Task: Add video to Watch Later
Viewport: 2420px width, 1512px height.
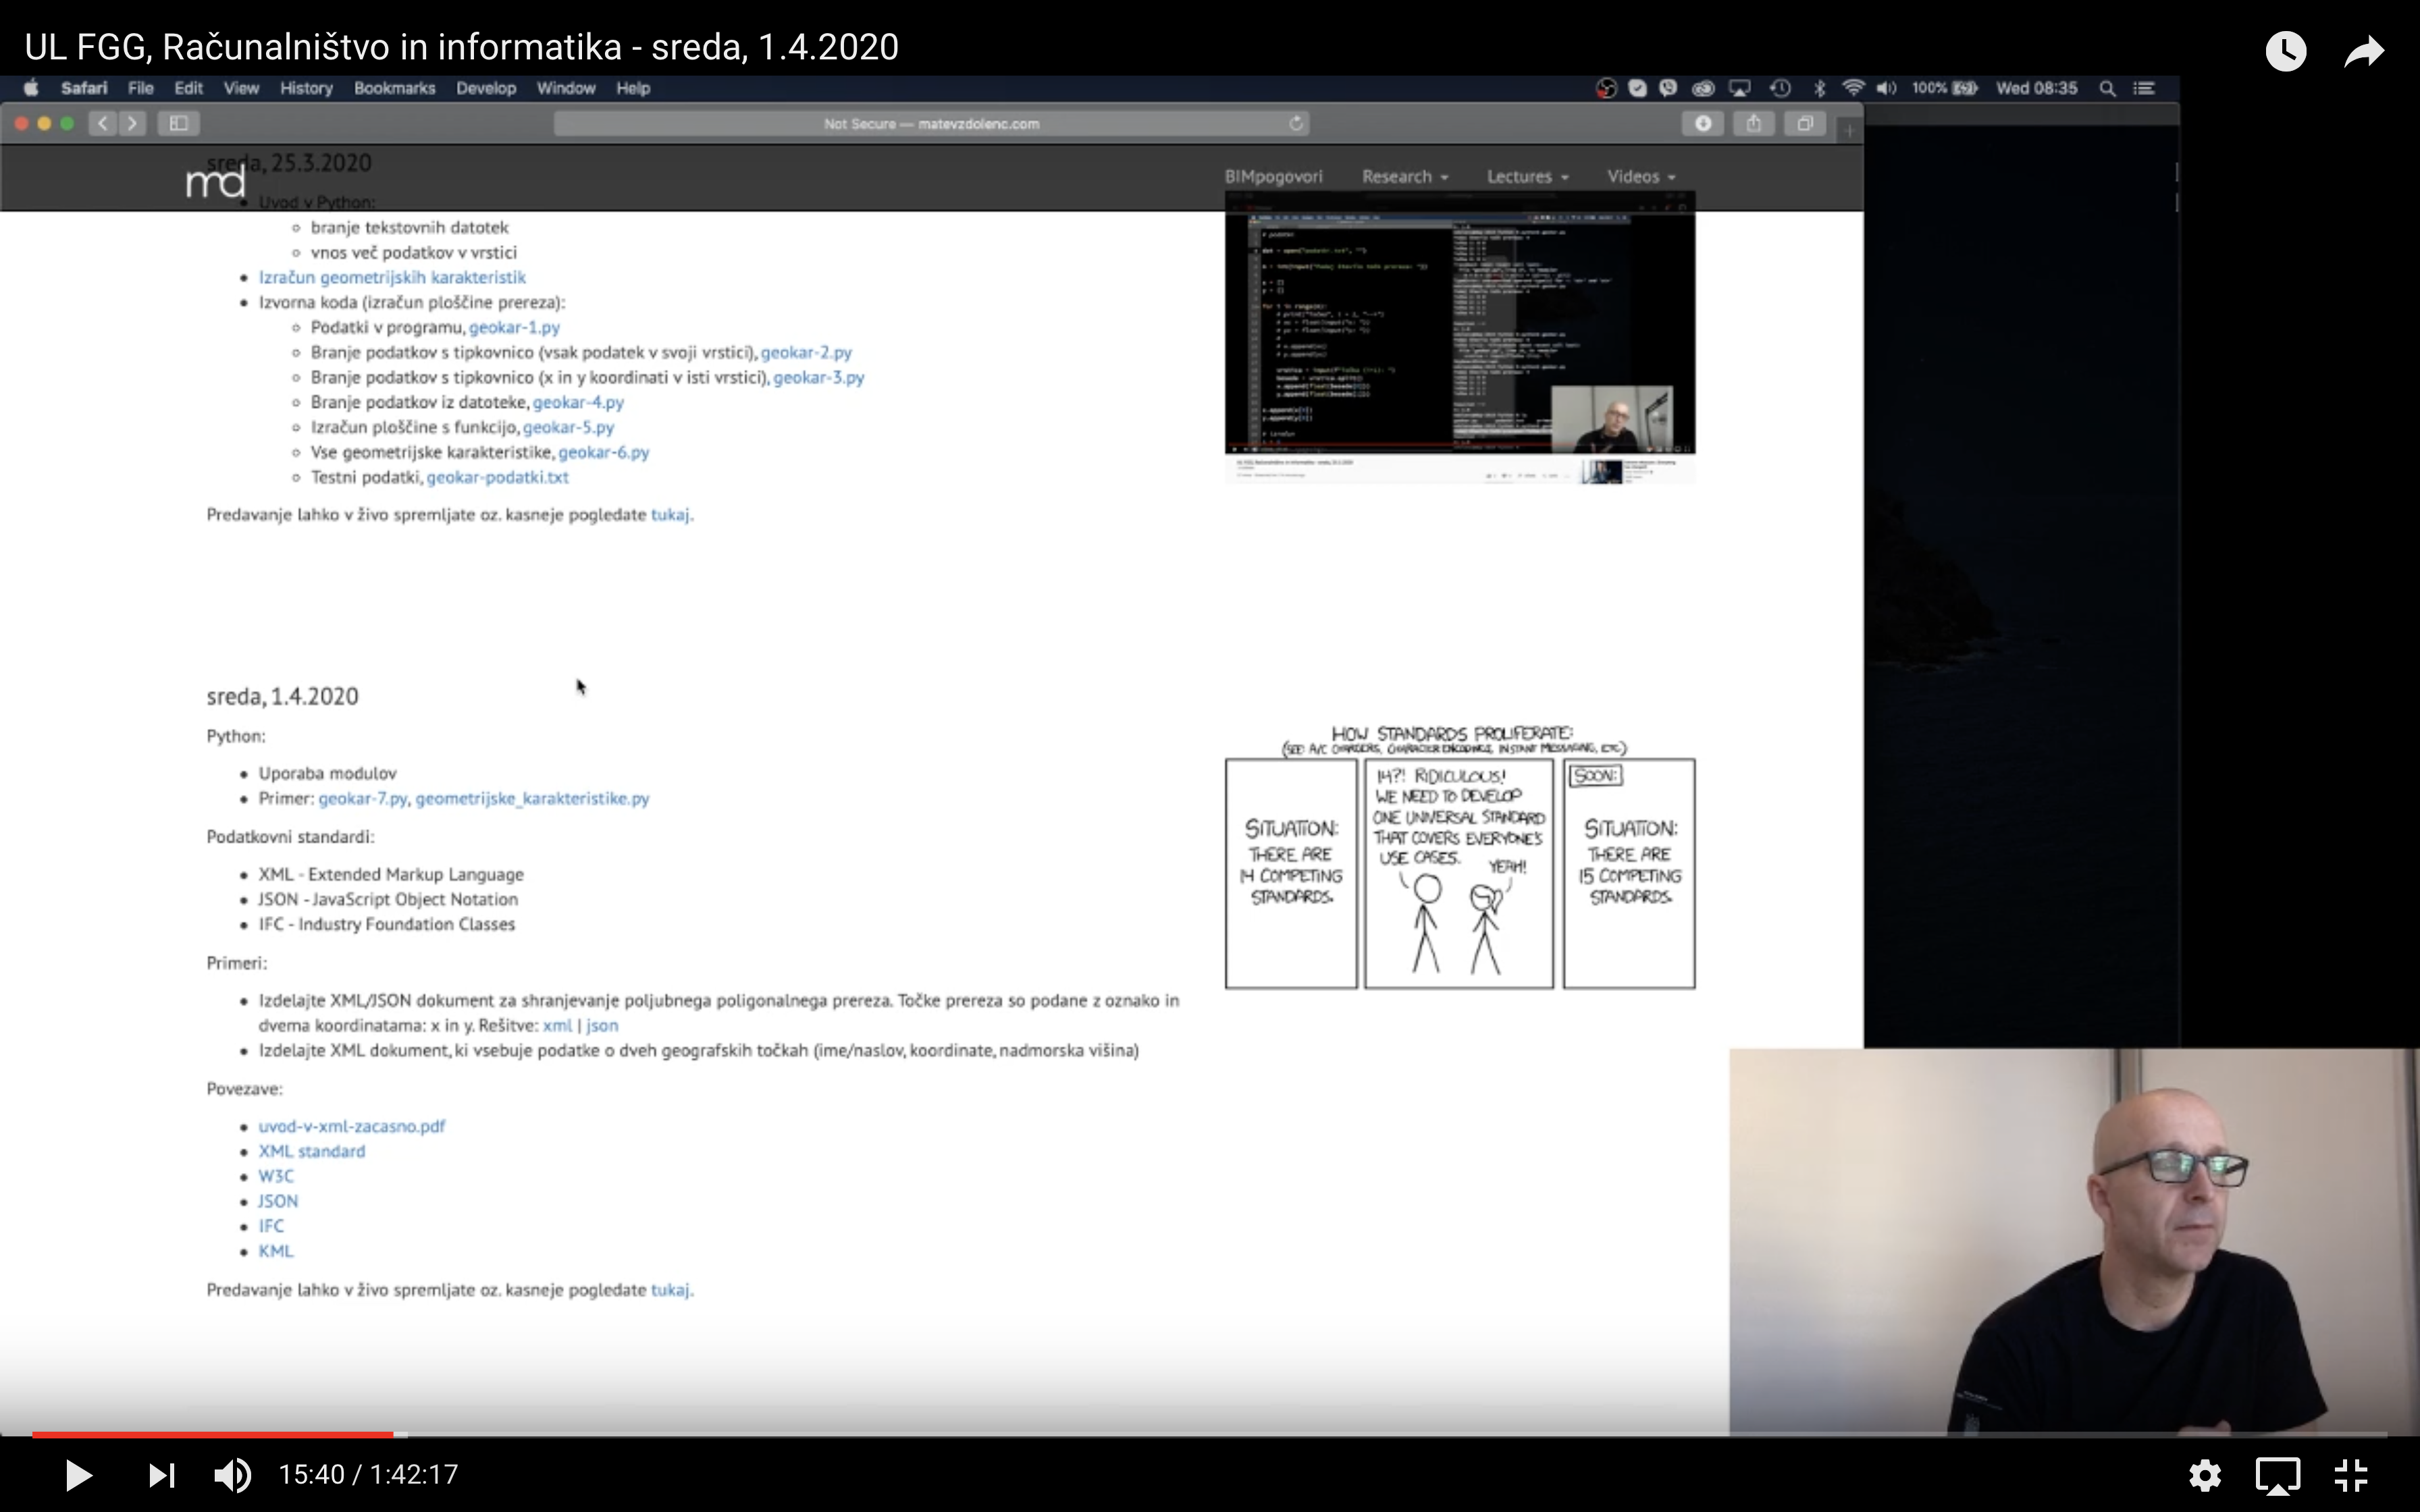Action: [2286, 51]
